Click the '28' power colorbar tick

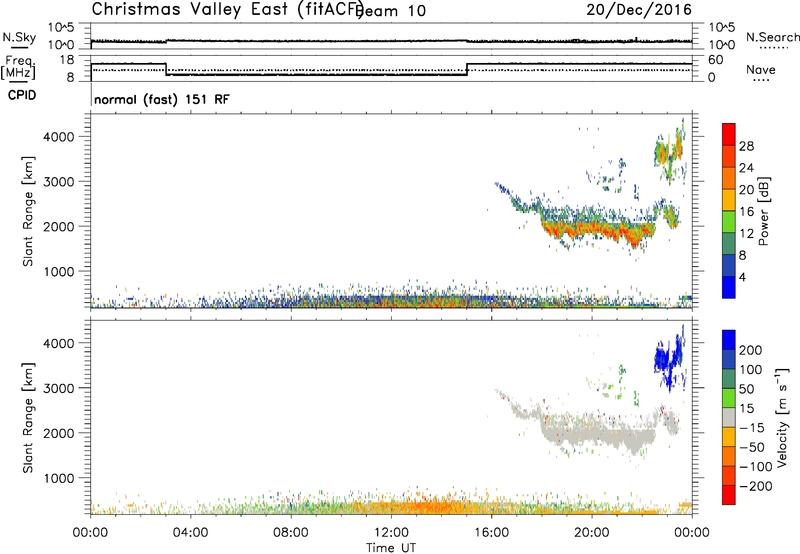pos(746,146)
